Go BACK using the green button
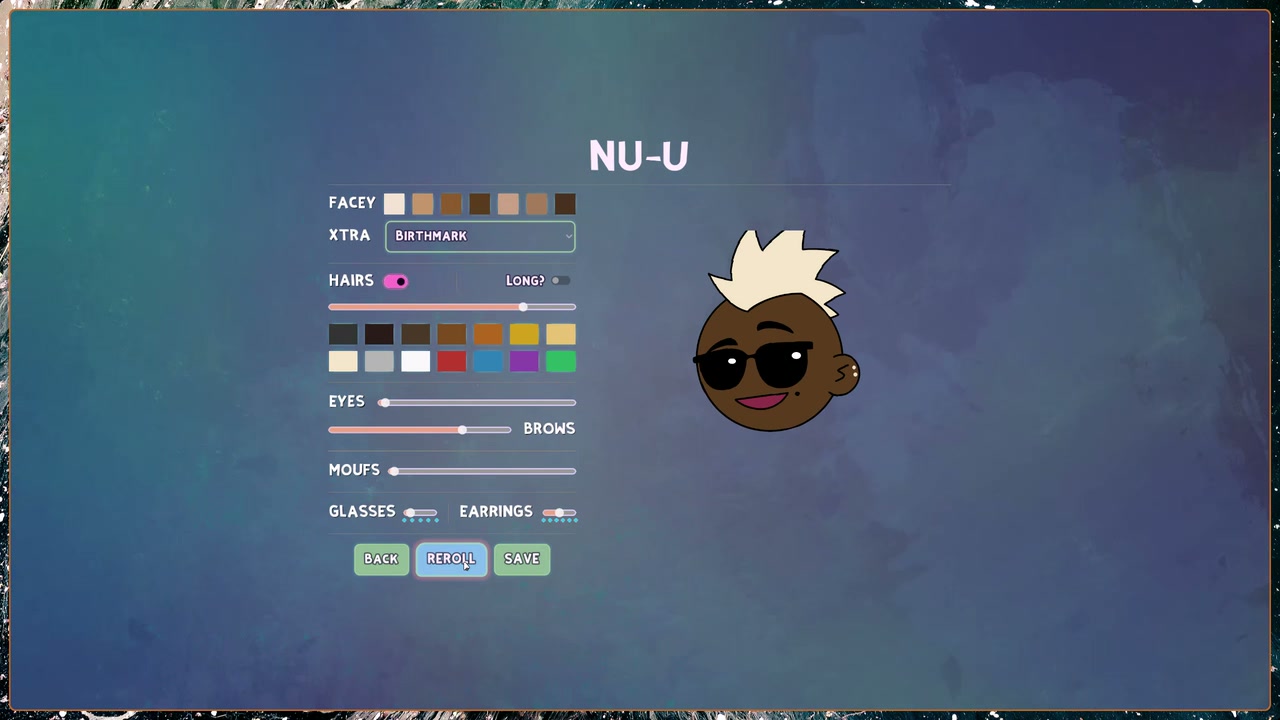Viewport: 1280px width, 720px height. click(x=381, y=559)
